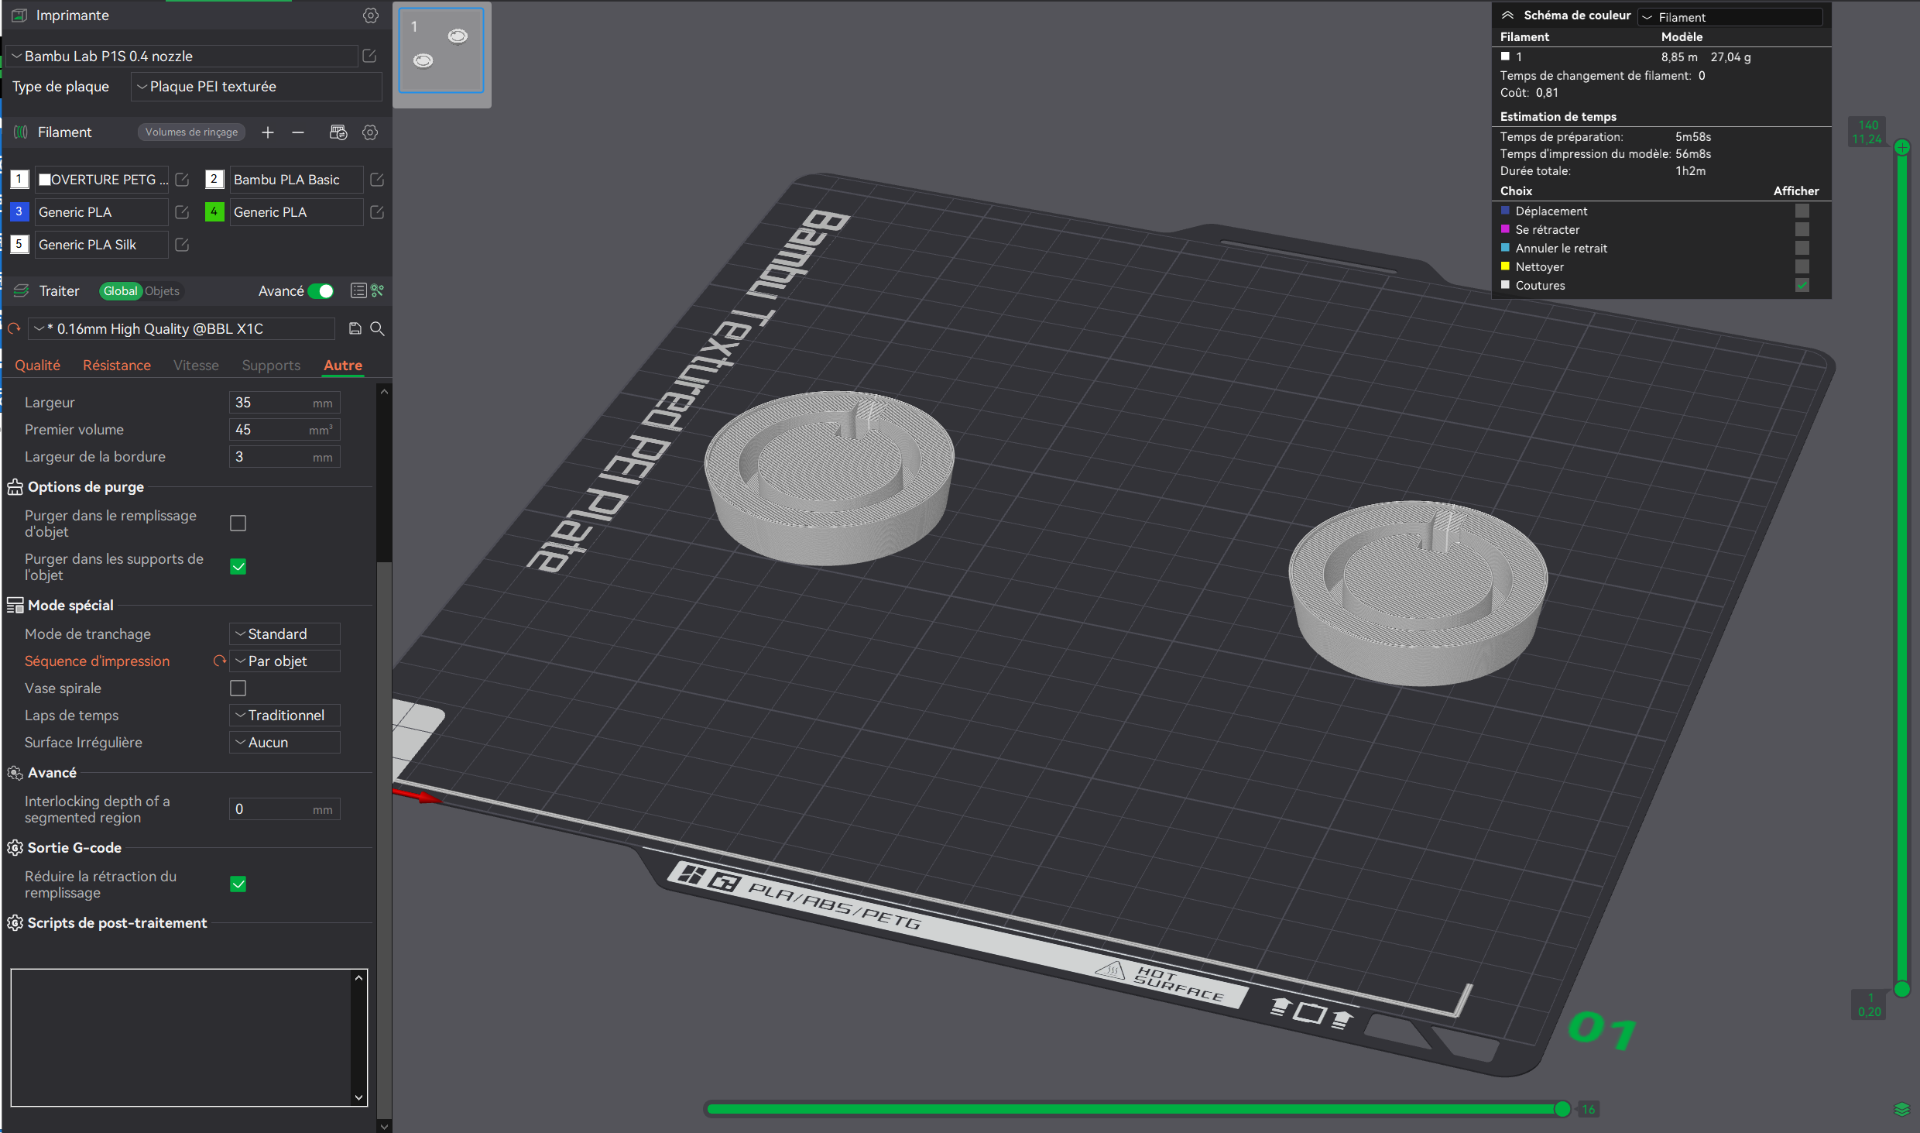Click the lower handle of the layer slider
Screen dimensions: 1920x1133
point(1902,989)
